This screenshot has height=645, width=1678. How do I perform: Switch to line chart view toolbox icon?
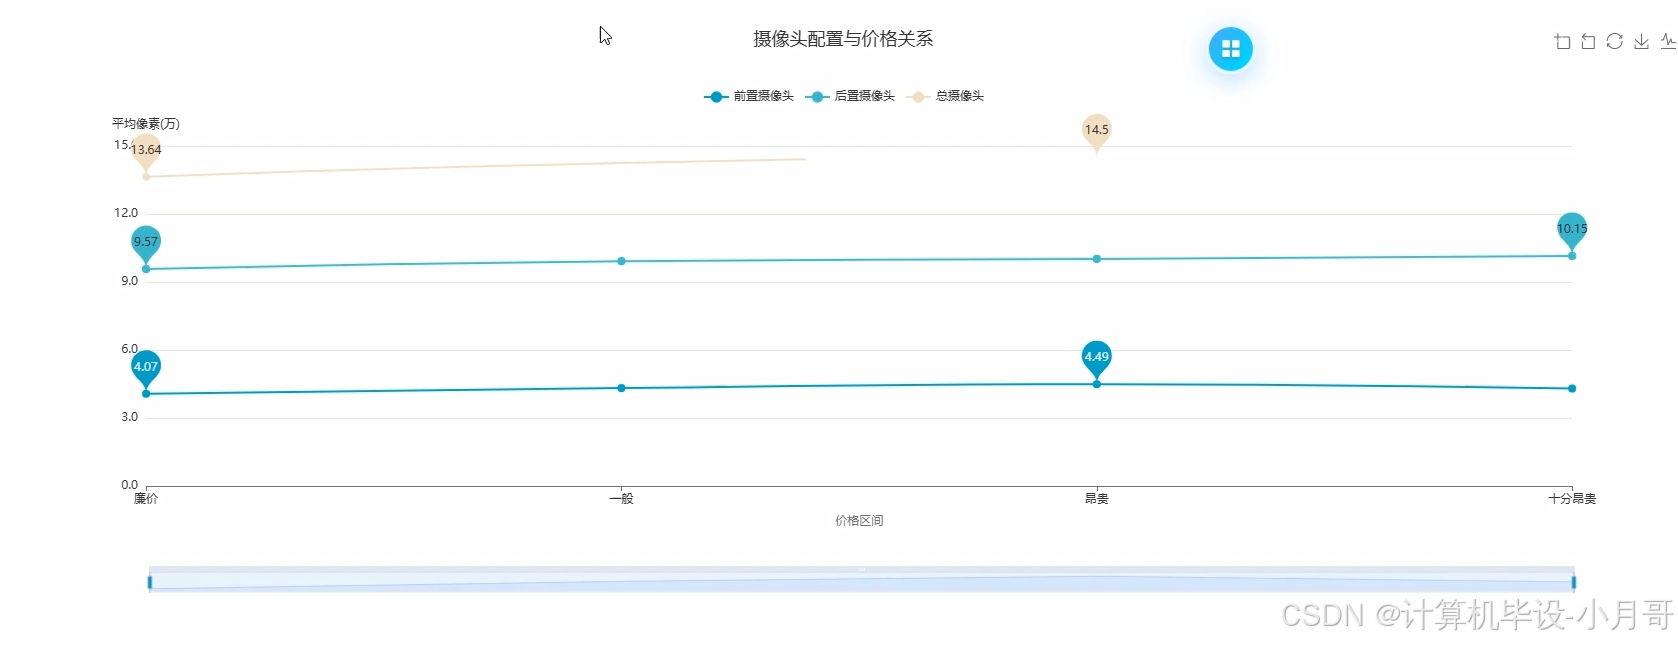[1668, 41]
